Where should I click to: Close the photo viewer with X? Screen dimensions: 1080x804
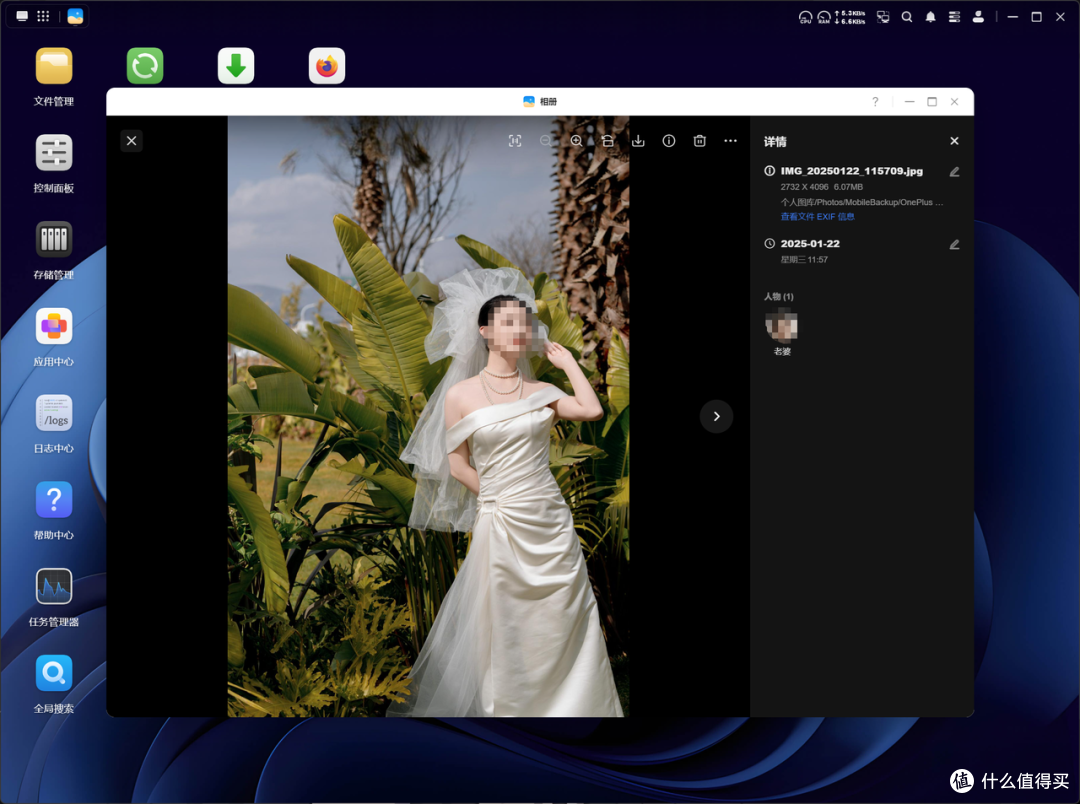tap(132, 141)
